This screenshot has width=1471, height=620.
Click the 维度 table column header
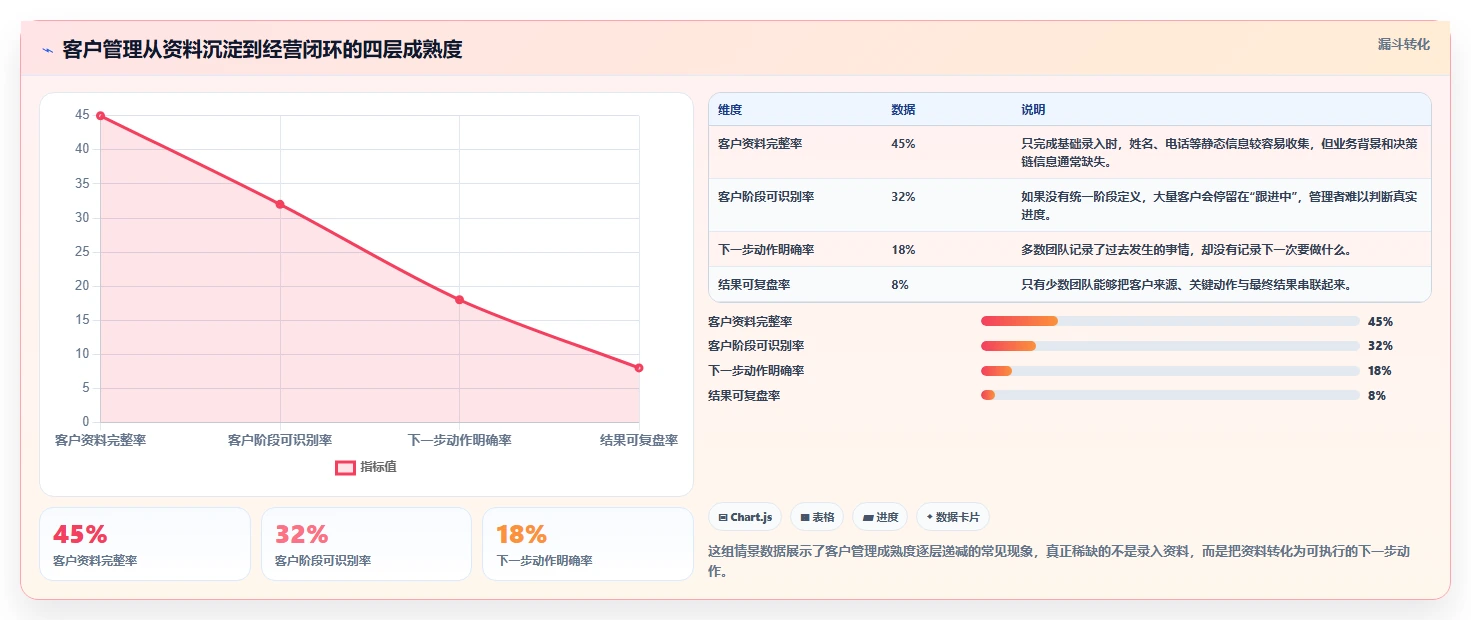(x=730, y=109)
